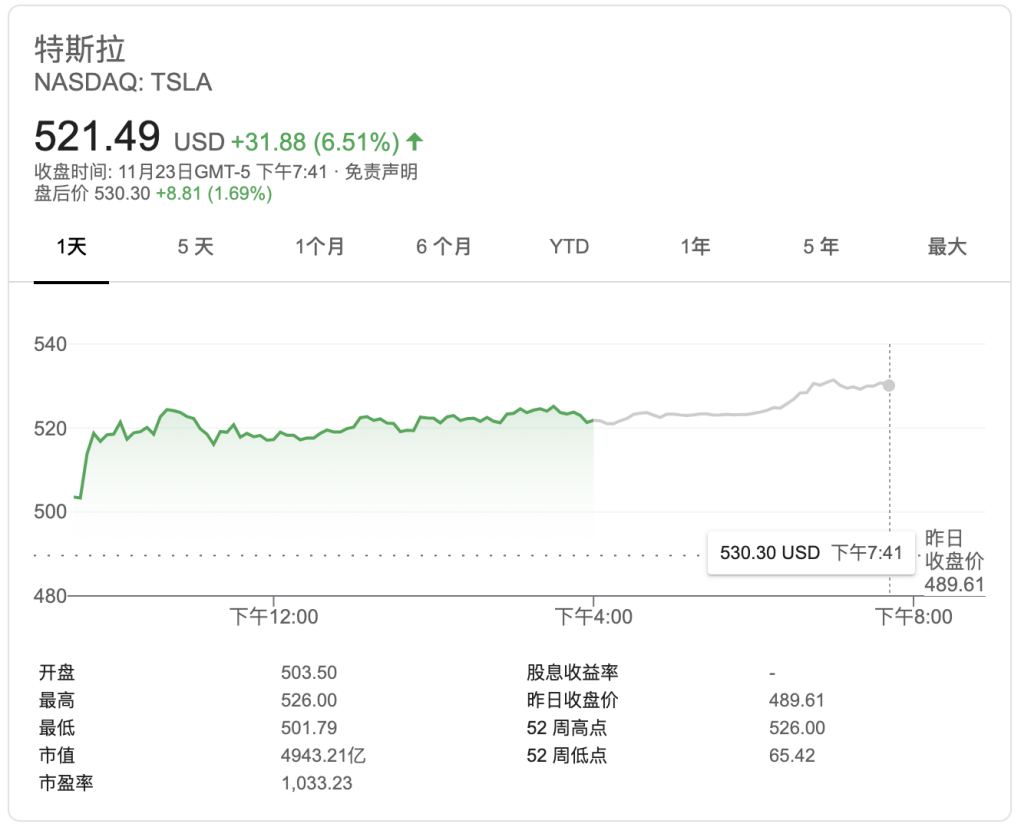
Task: Switch to the 1年 range tab
Action: pos(695,247)
